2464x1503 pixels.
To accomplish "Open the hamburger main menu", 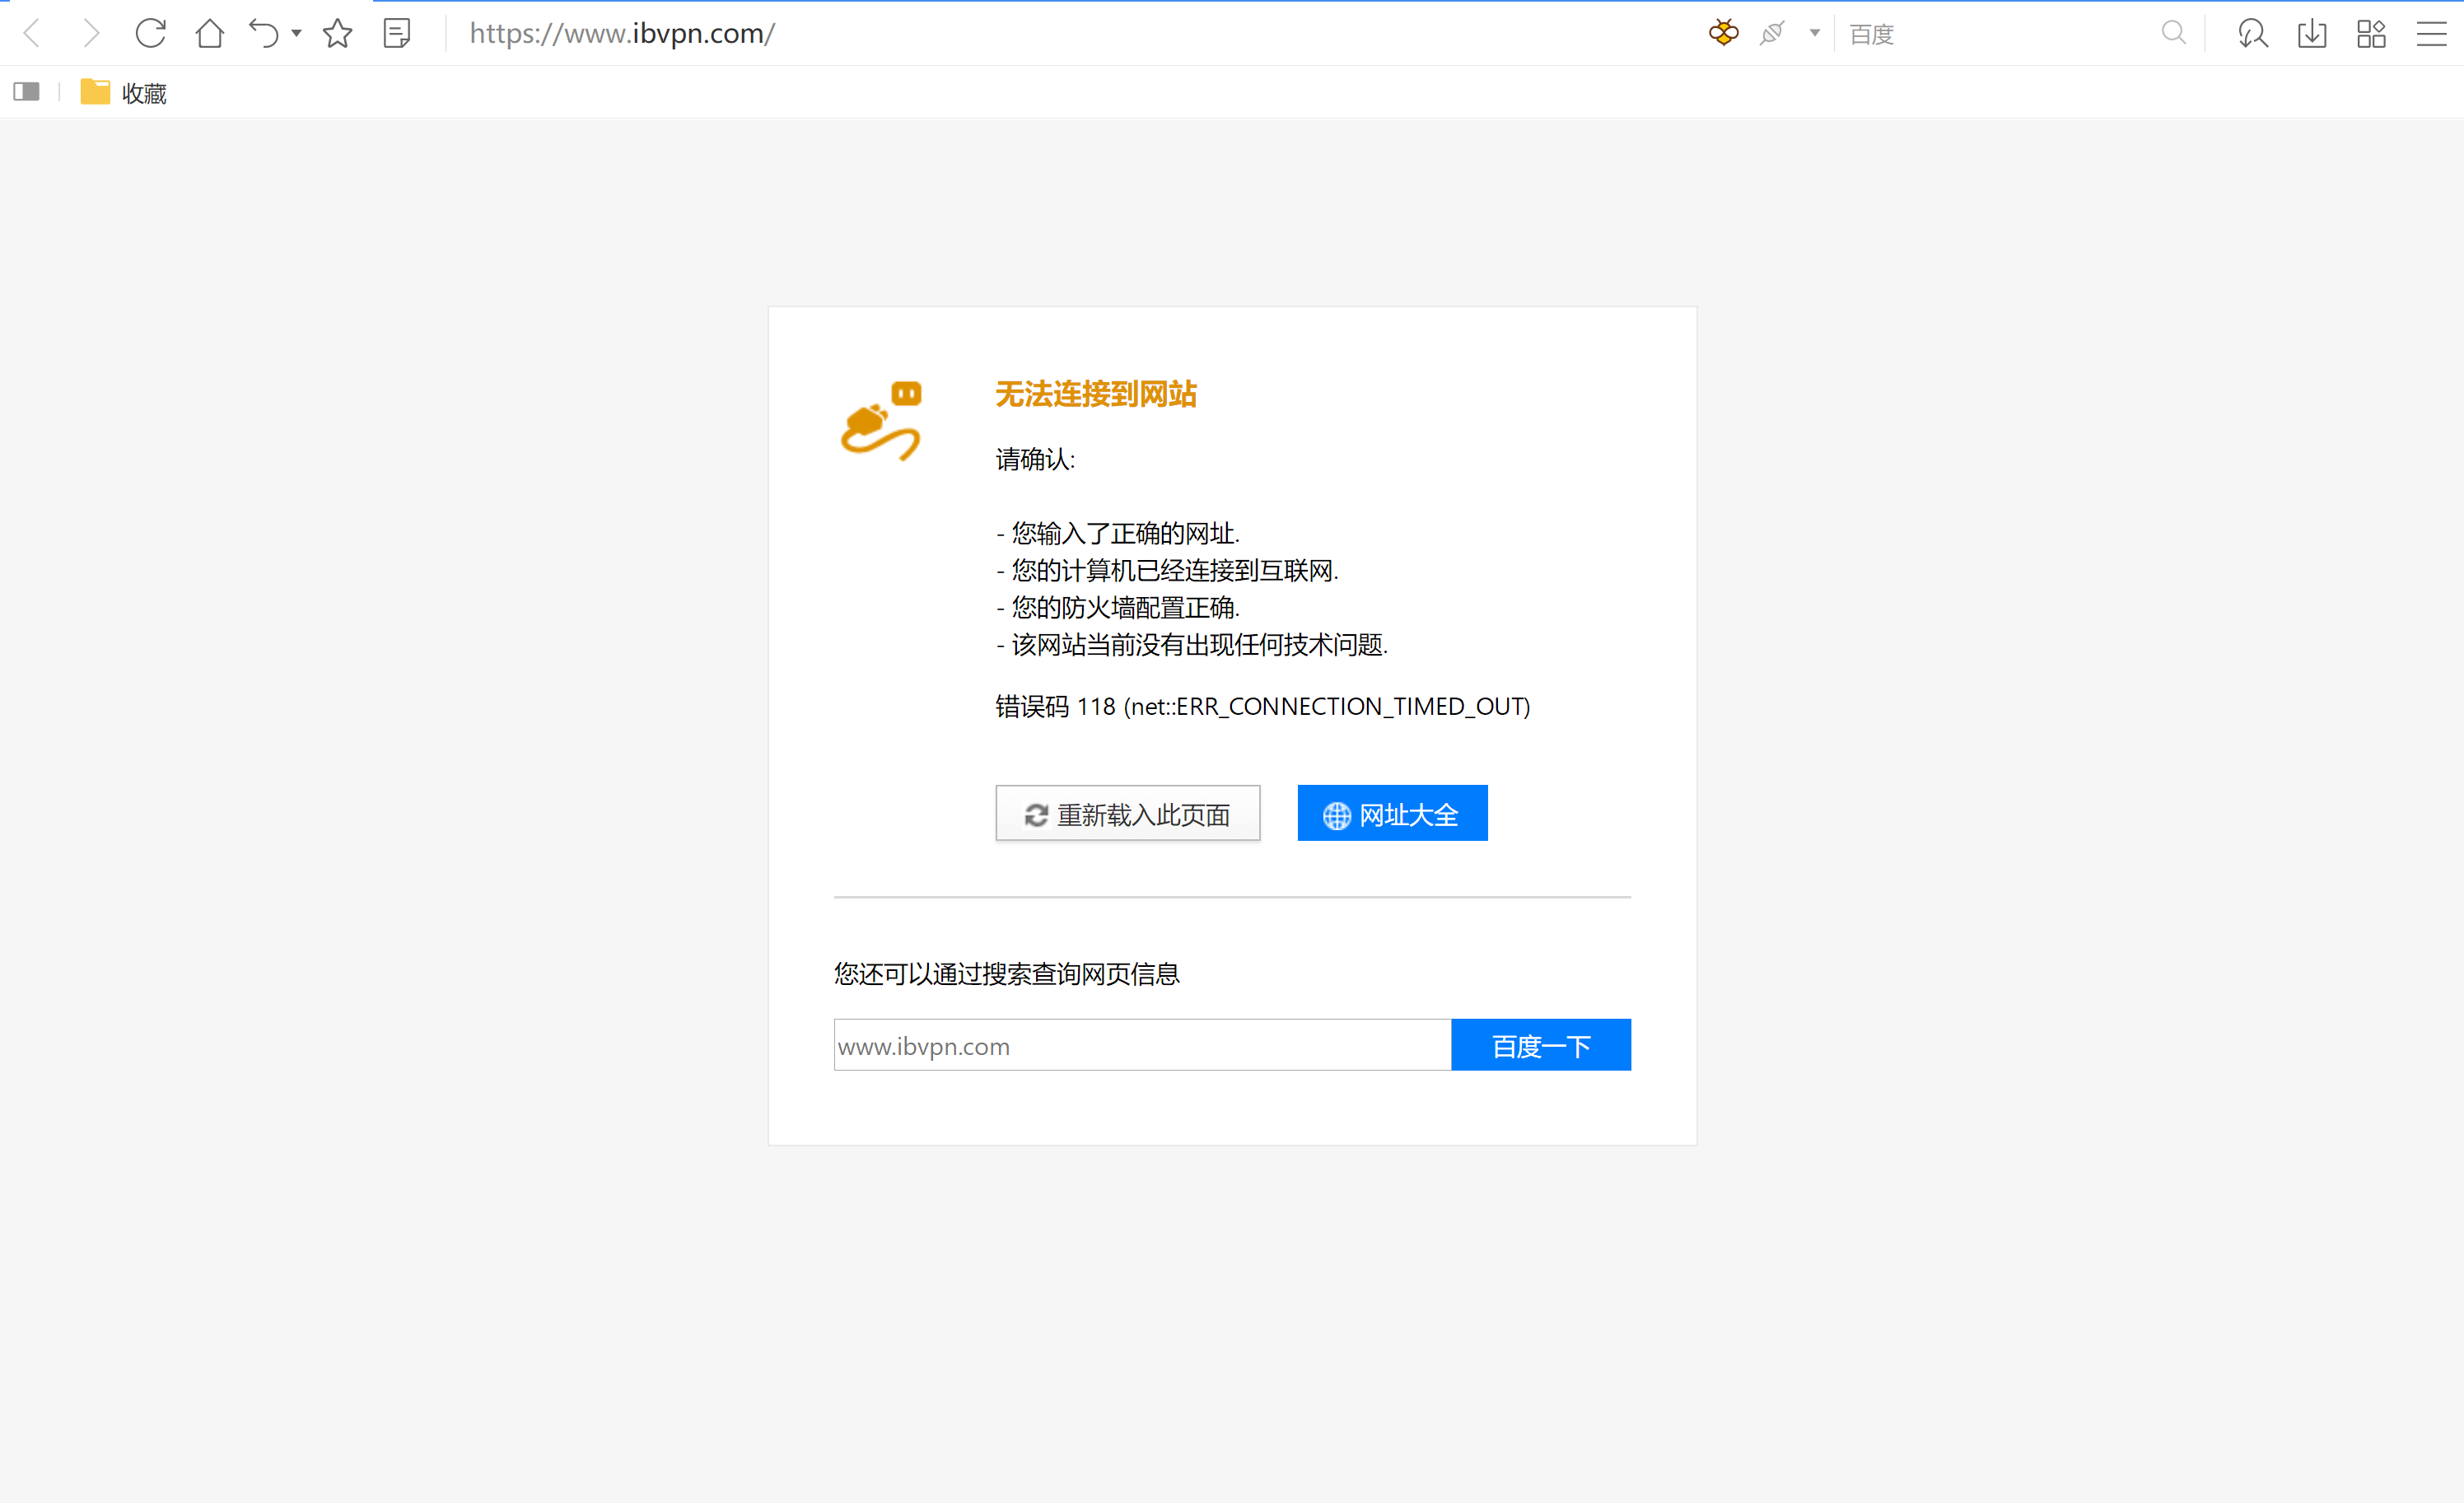I will point(2431,33).
